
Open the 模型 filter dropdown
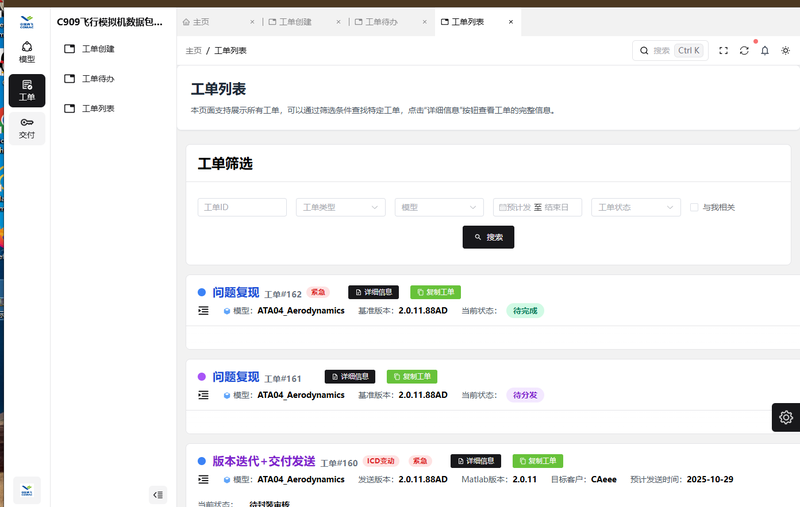tap(439, 207)
